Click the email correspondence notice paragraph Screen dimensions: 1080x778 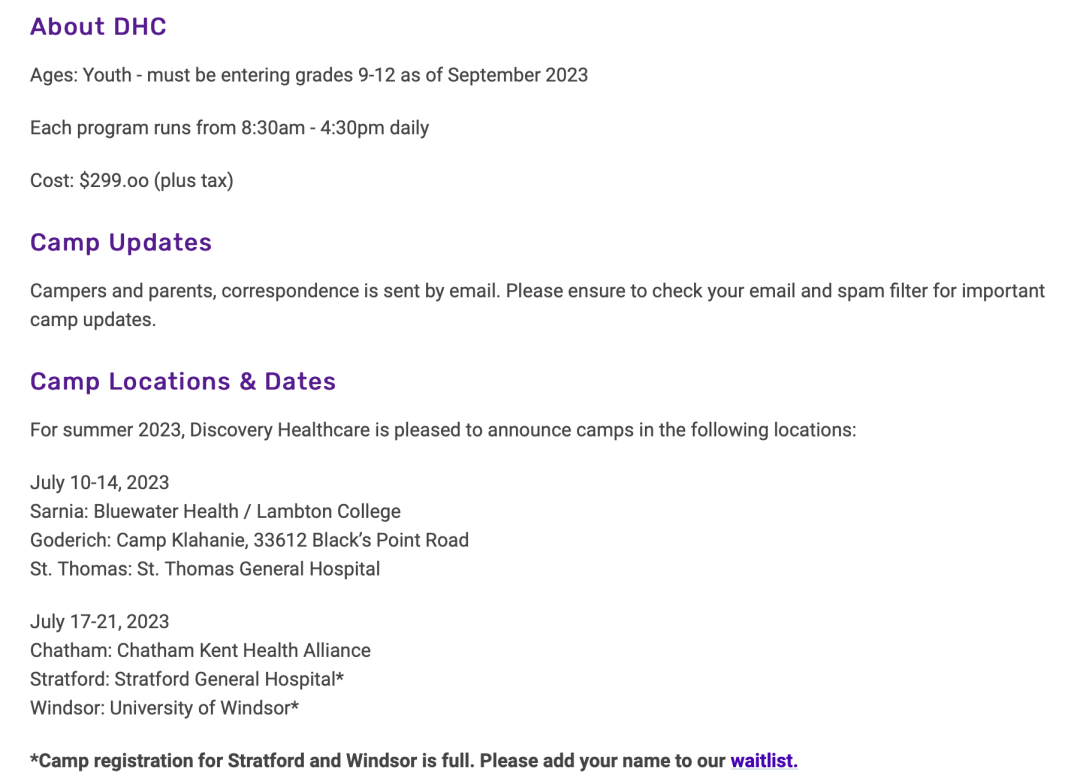pos(537,306)
